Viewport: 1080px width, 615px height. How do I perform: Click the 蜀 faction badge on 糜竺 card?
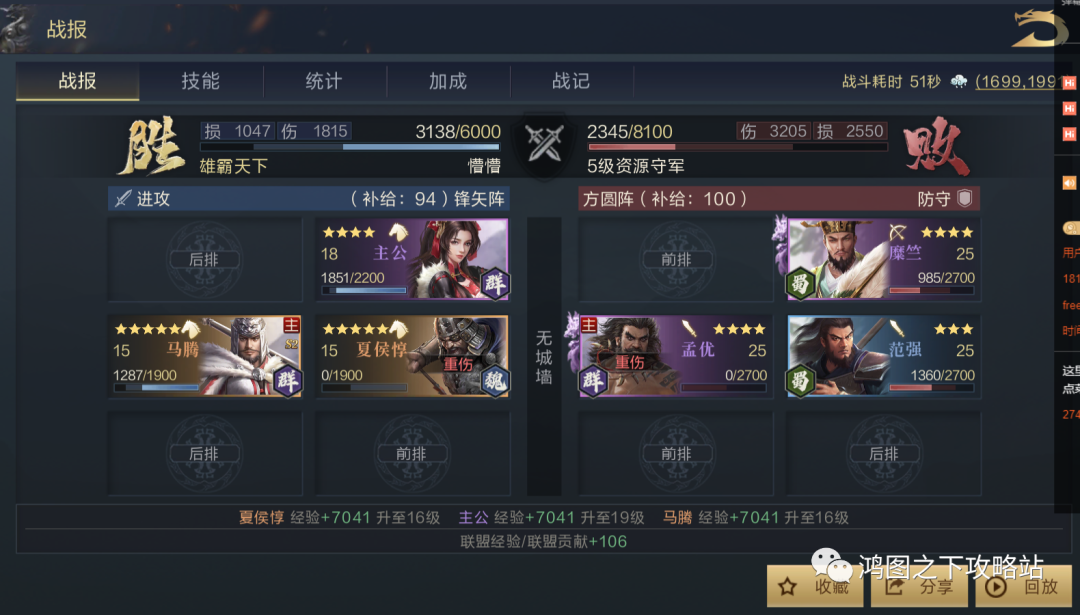pyautogui.click(x=800, y=283)
